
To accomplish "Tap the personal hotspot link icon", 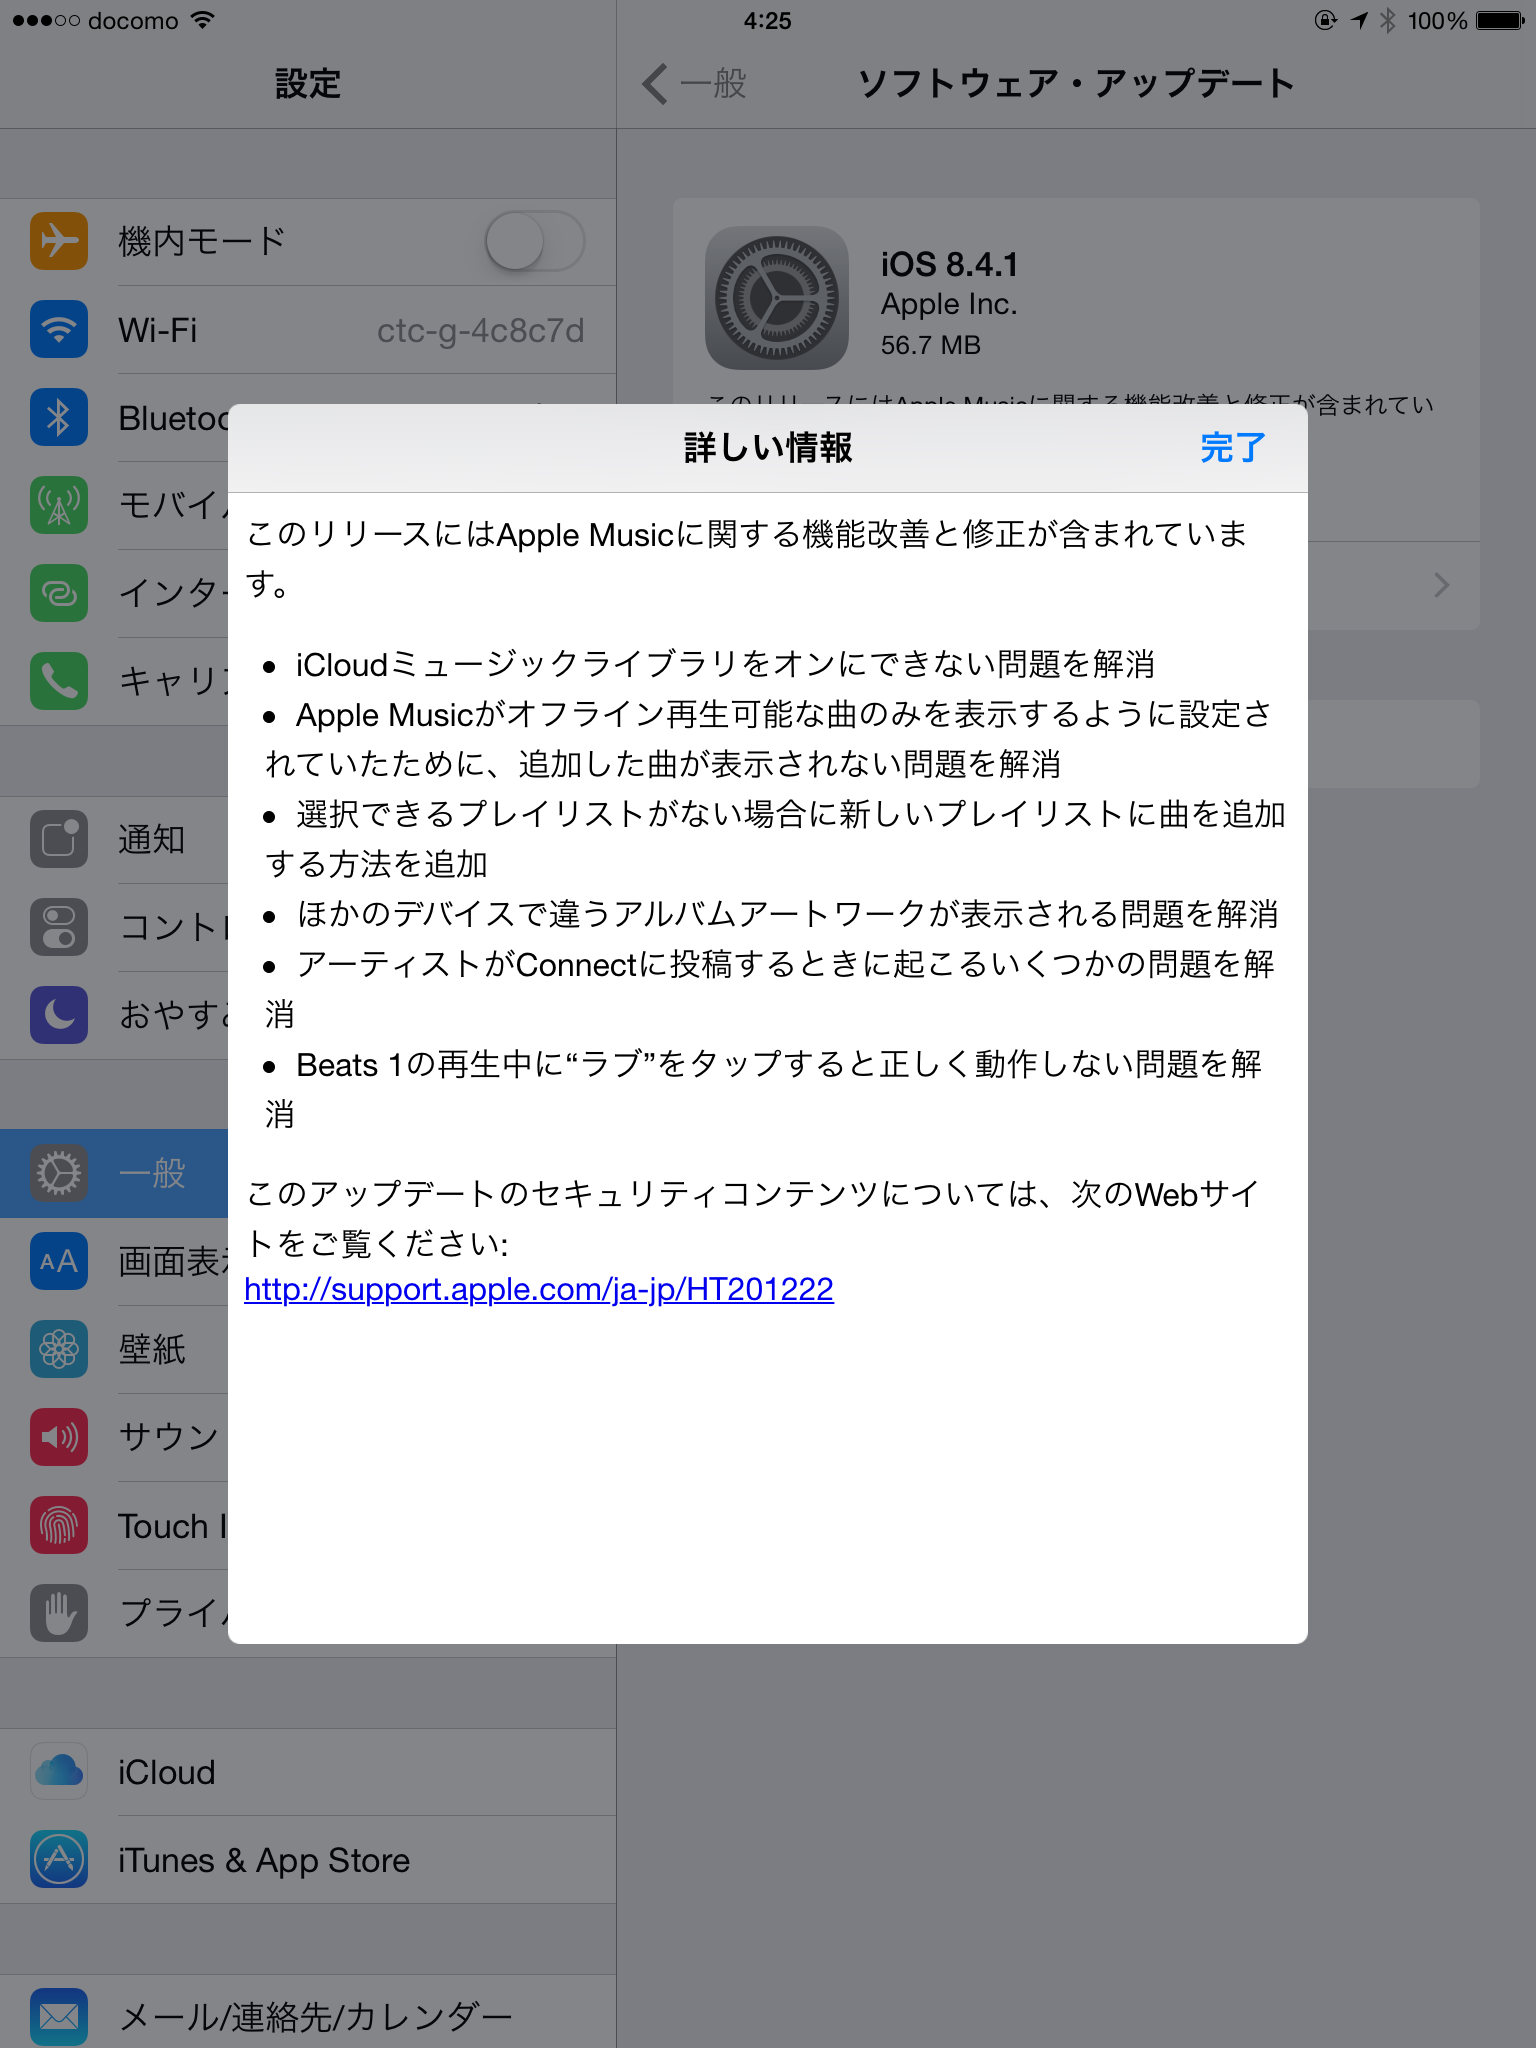I will [59, 593].
